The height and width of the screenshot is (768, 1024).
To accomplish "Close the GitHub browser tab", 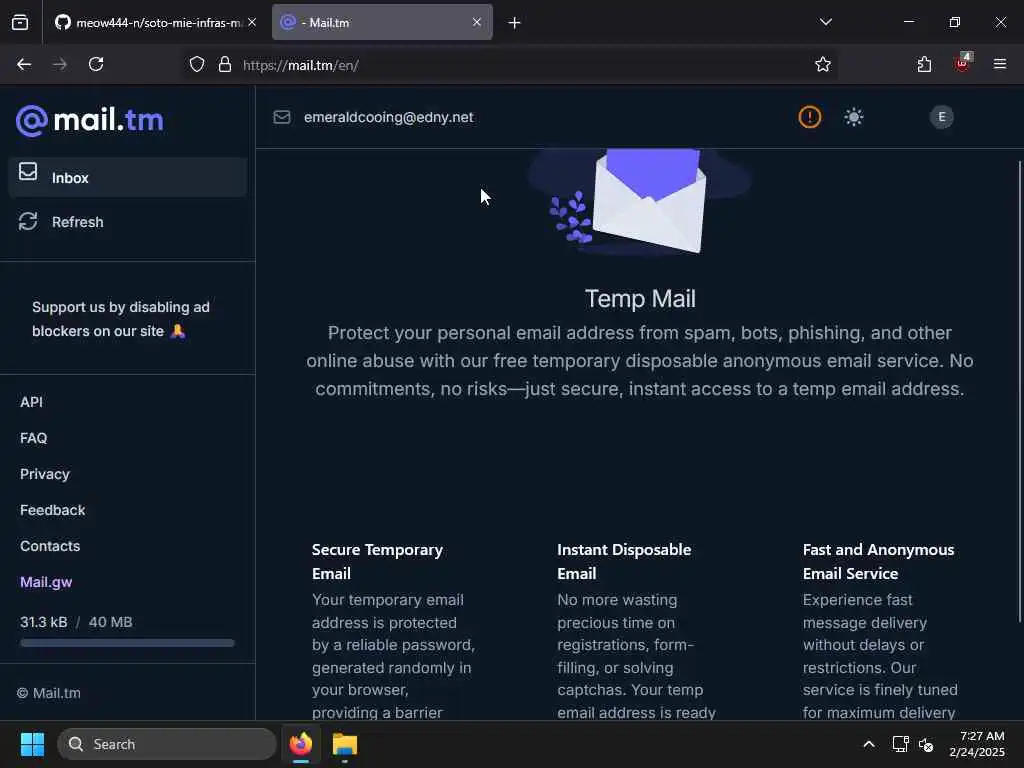I will 252,22.
